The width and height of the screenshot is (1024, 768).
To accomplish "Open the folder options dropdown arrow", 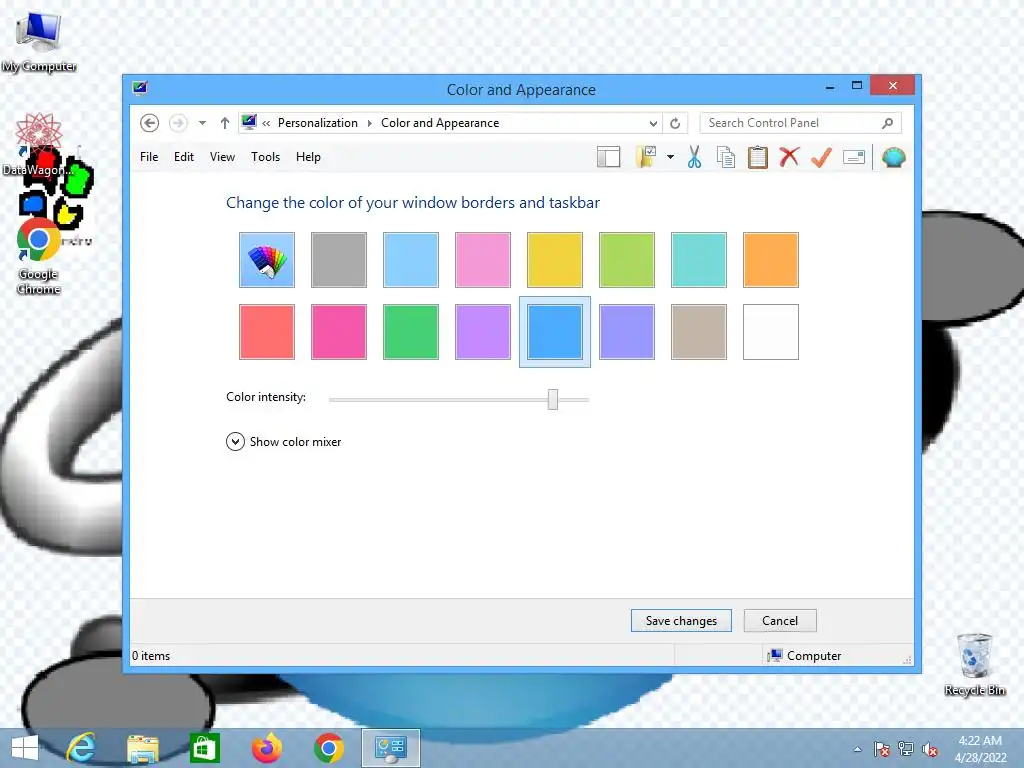I will click(670, 157).
